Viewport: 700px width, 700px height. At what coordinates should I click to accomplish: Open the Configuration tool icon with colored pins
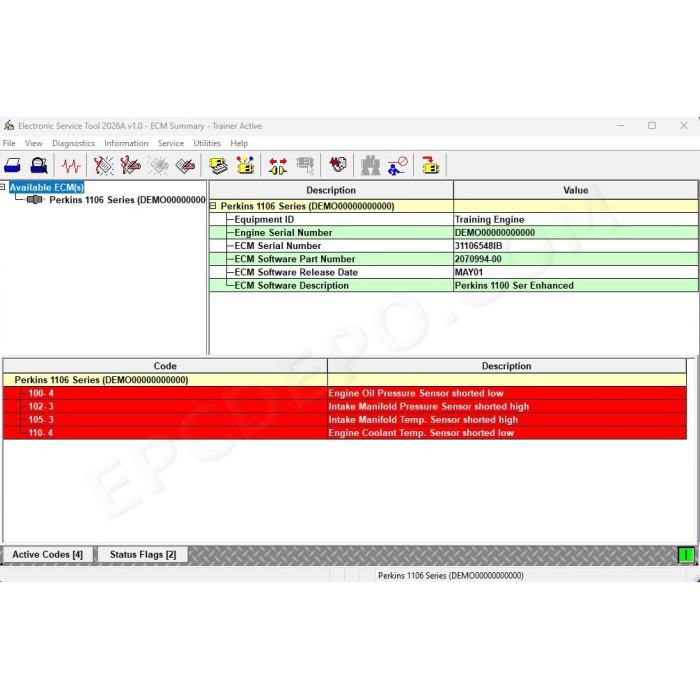[x=245, y=166]
